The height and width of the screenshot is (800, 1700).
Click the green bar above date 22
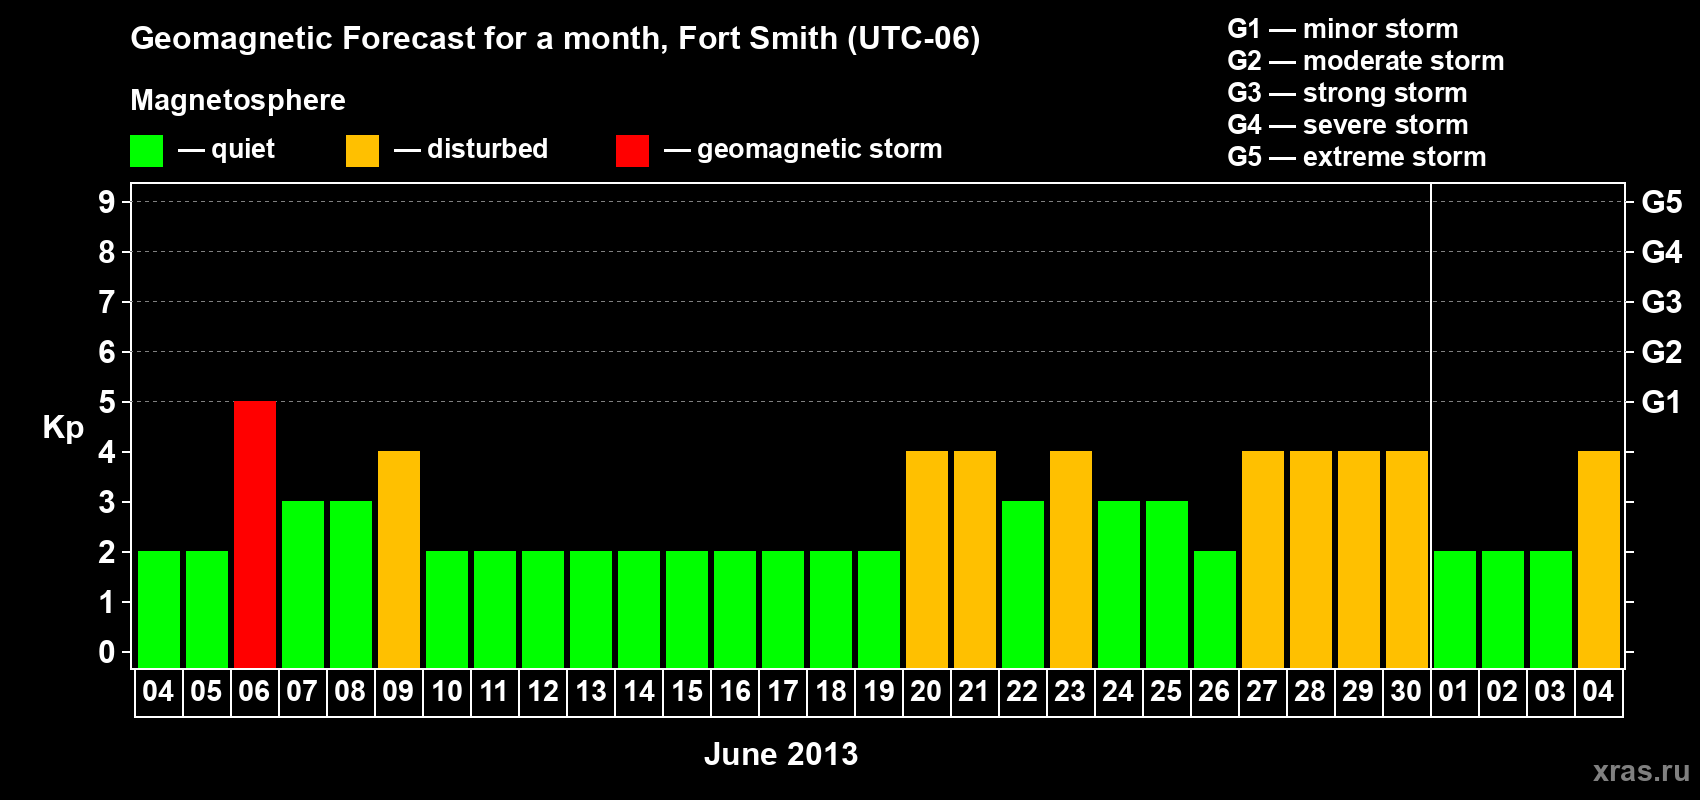point(1023,584)
